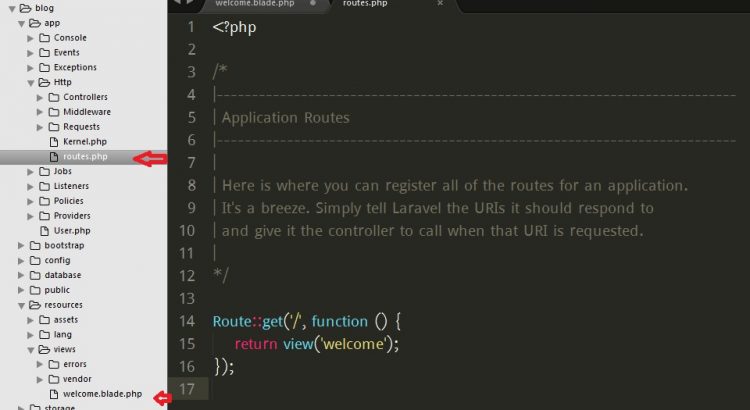Expand the Middleware folder
The width and height of the screenshot is (750, 410).
tap(40, 112)
